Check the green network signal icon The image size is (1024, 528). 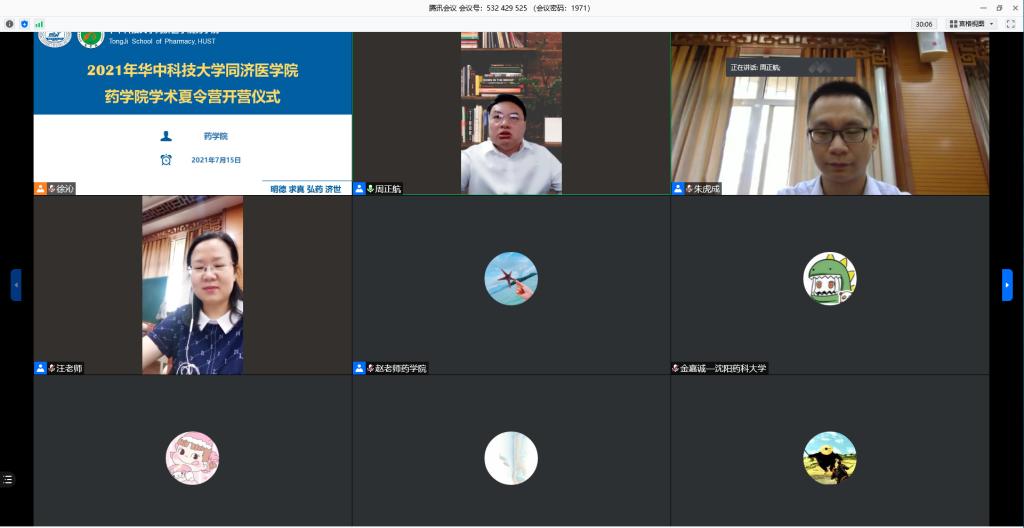point(39,23)
